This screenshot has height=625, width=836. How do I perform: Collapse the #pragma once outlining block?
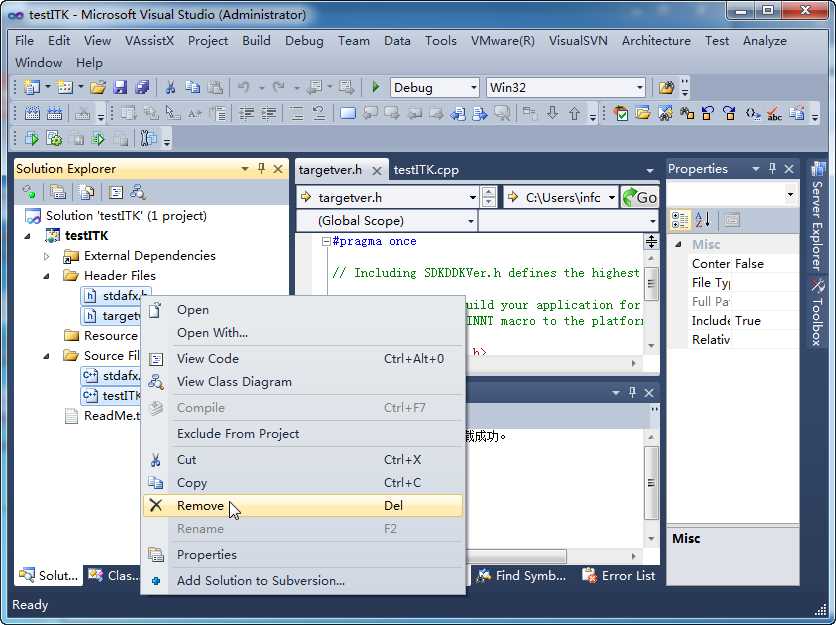click(326, 242)
